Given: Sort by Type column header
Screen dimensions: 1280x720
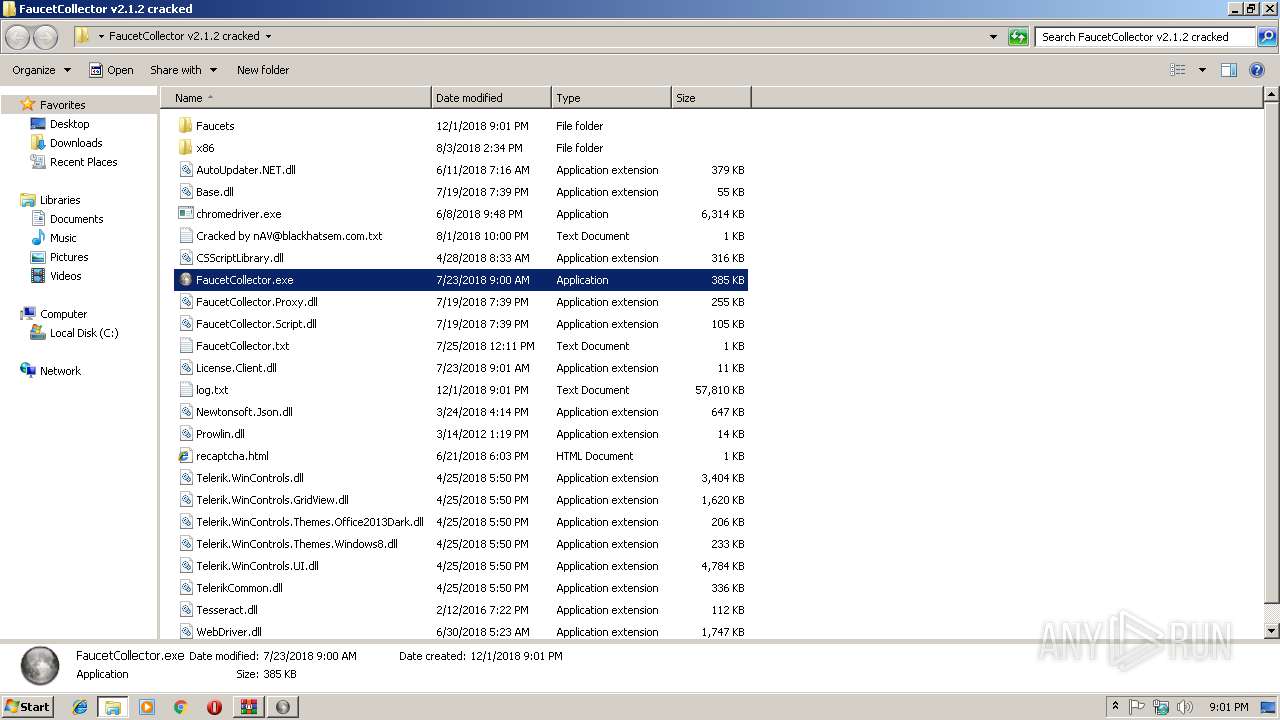Looking at the screenshot, I should tap(611, 98).
